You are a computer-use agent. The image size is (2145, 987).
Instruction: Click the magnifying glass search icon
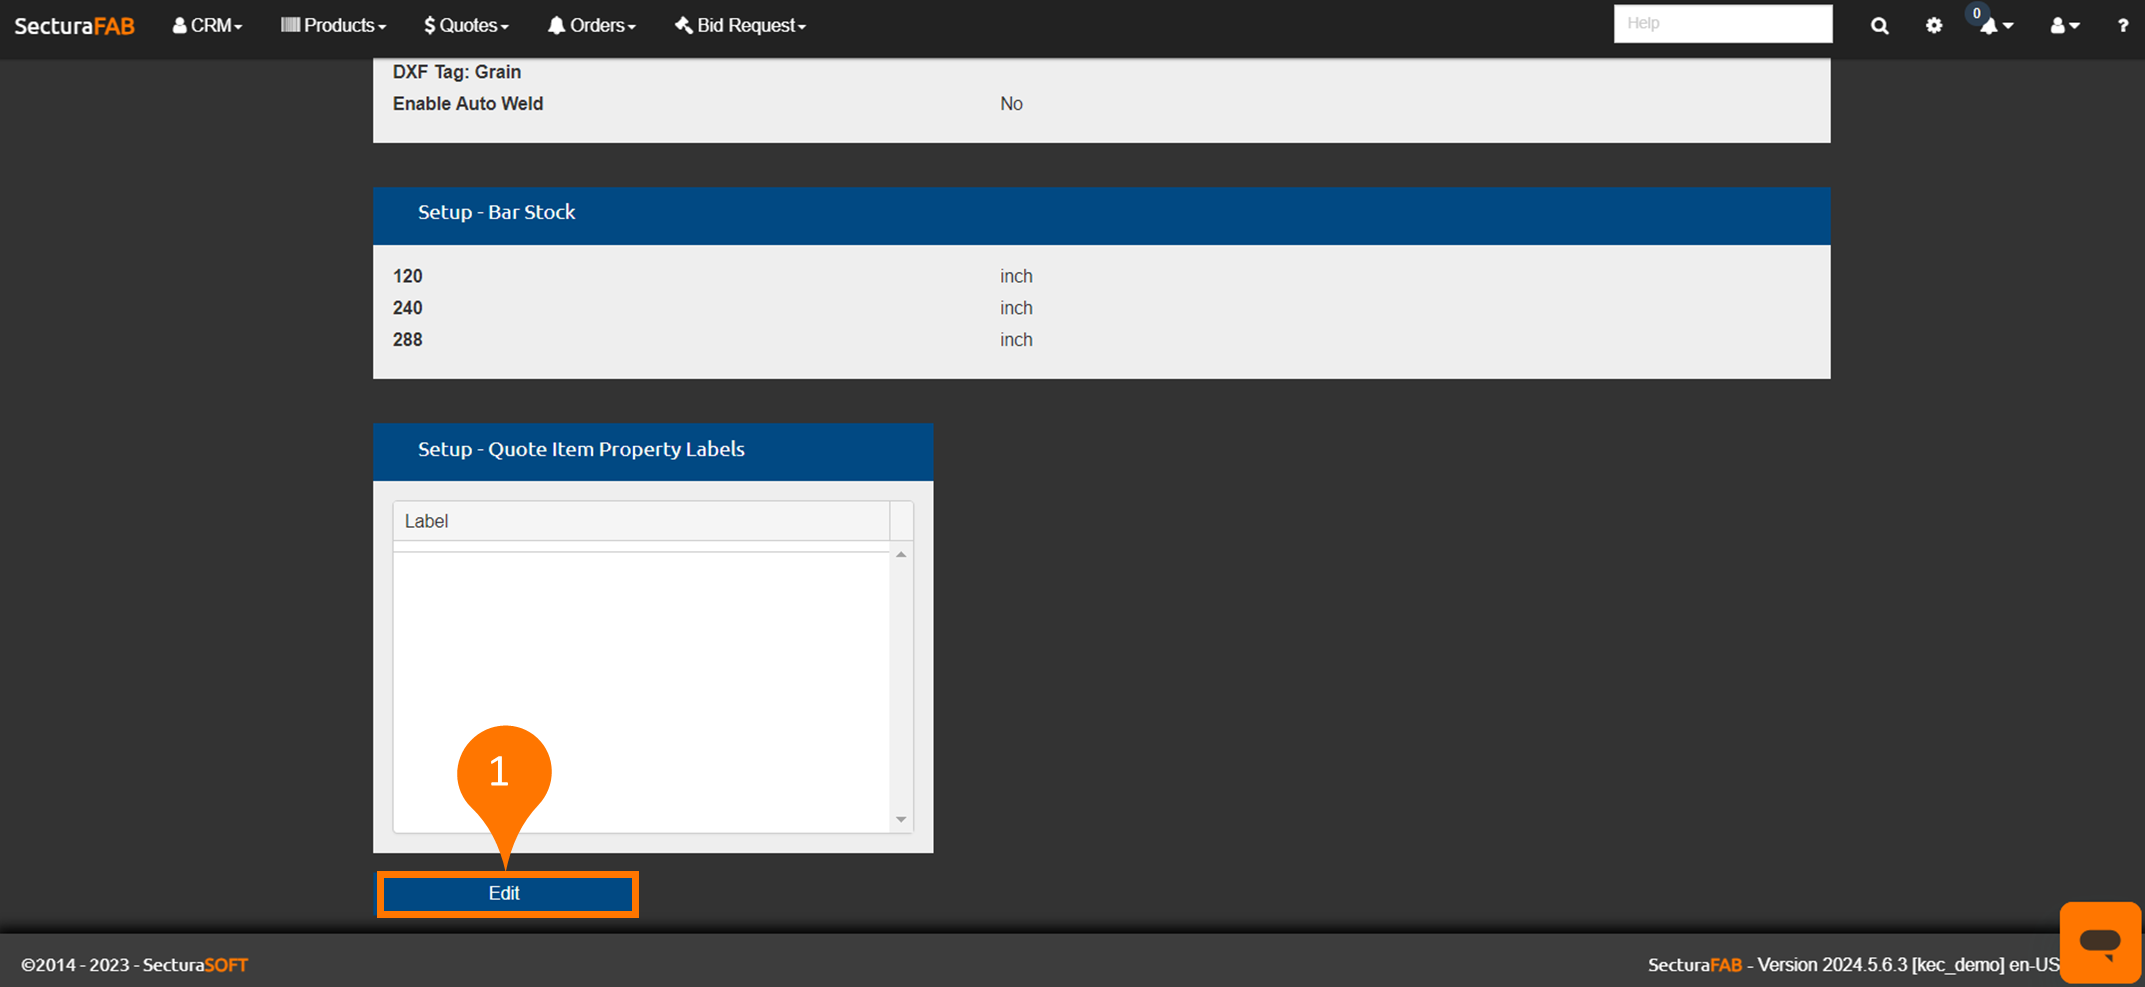tap(1879, 26)
